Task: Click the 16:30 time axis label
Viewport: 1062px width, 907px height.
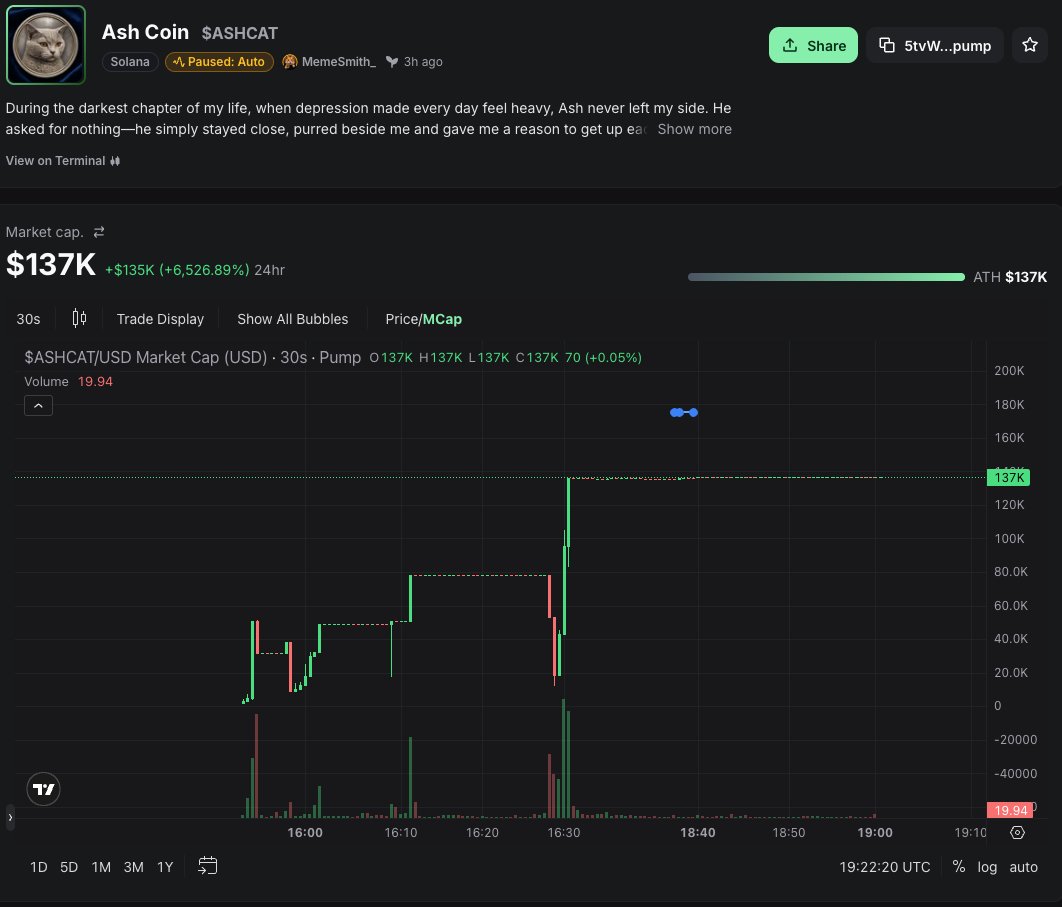Action: [564, 832]
